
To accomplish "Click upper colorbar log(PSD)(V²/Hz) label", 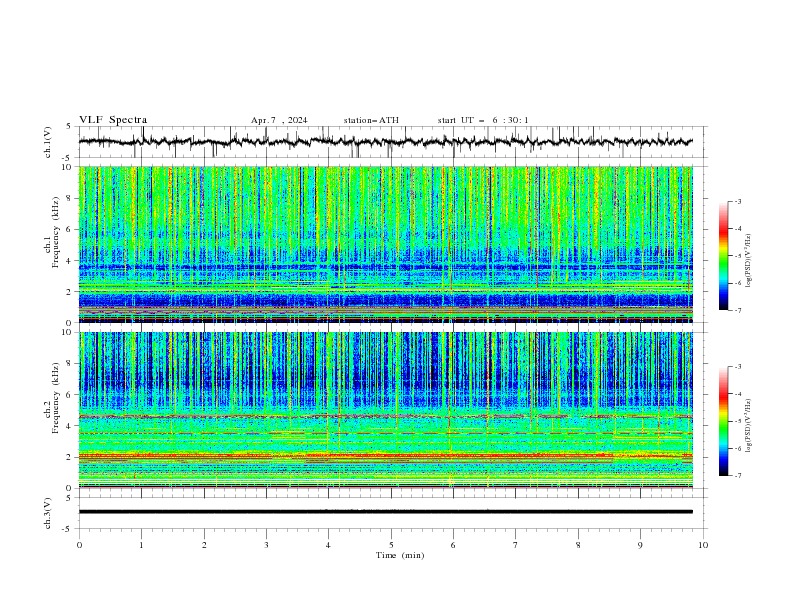I will pyautogui.click(x=748, y=261).
